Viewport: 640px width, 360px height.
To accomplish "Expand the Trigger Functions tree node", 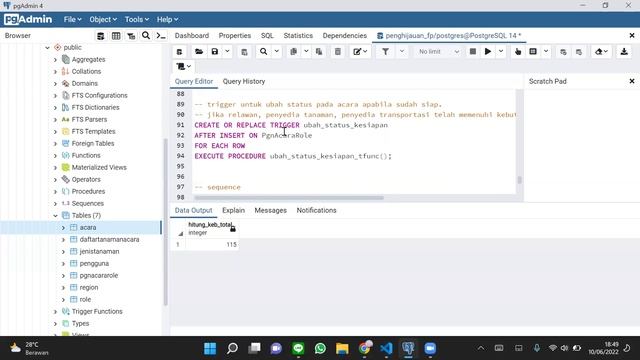I will point(55,311).
